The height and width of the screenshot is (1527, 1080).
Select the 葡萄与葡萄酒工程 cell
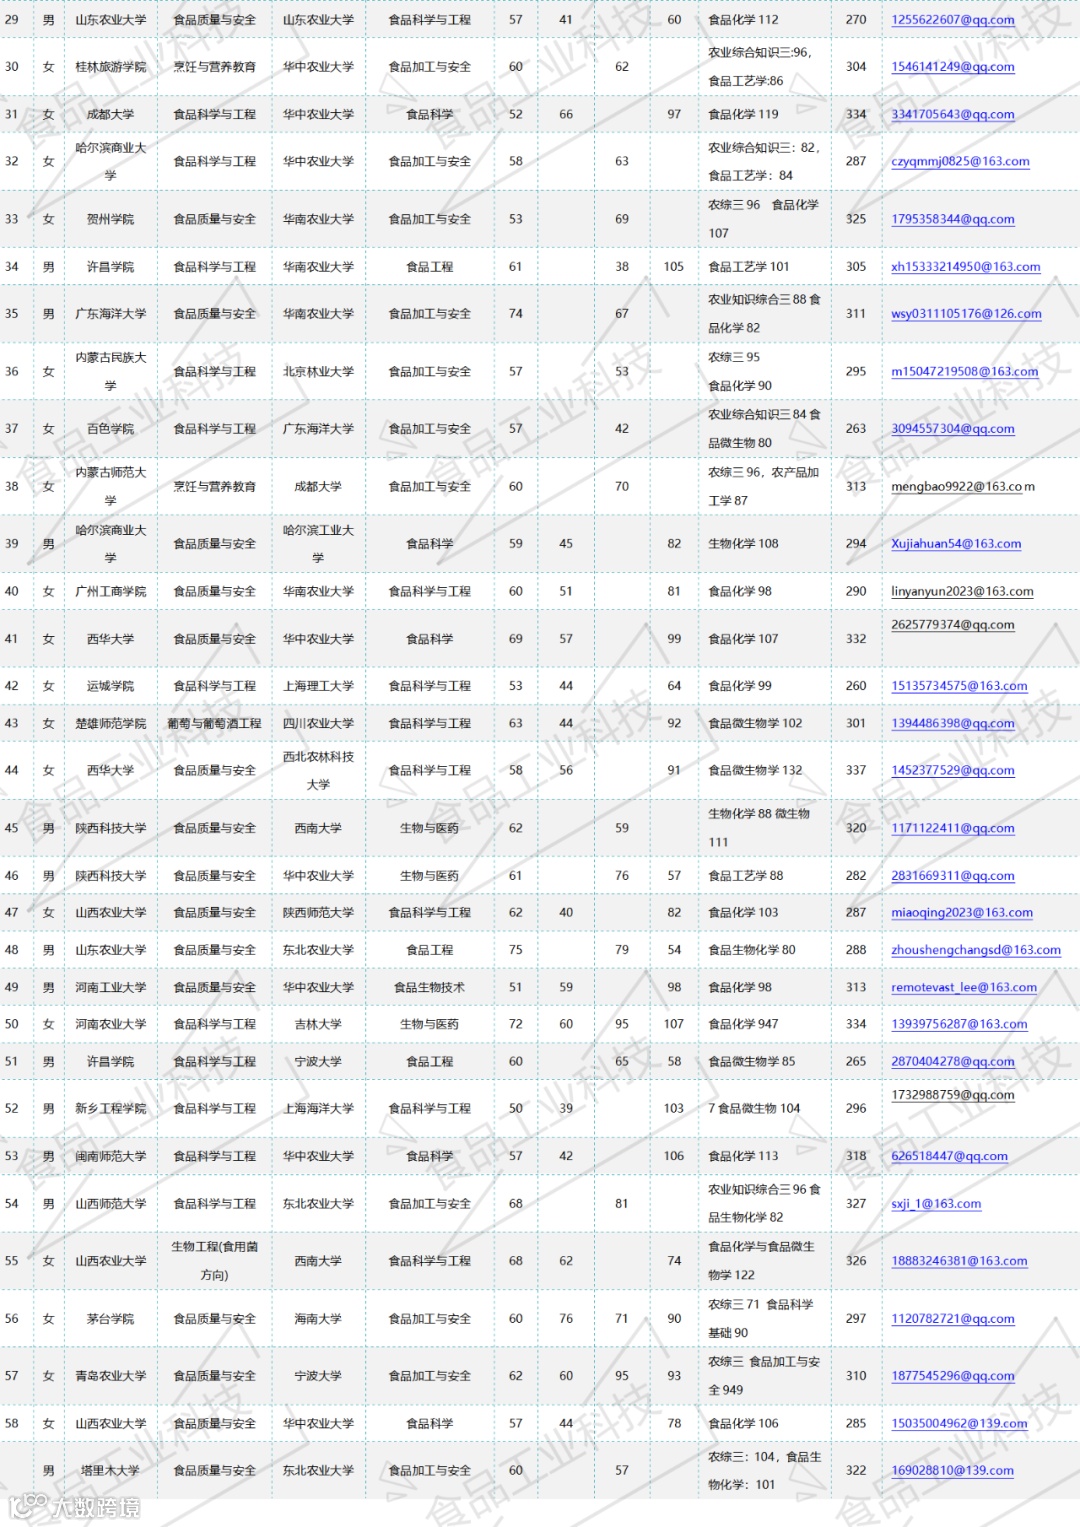[214, 723]
